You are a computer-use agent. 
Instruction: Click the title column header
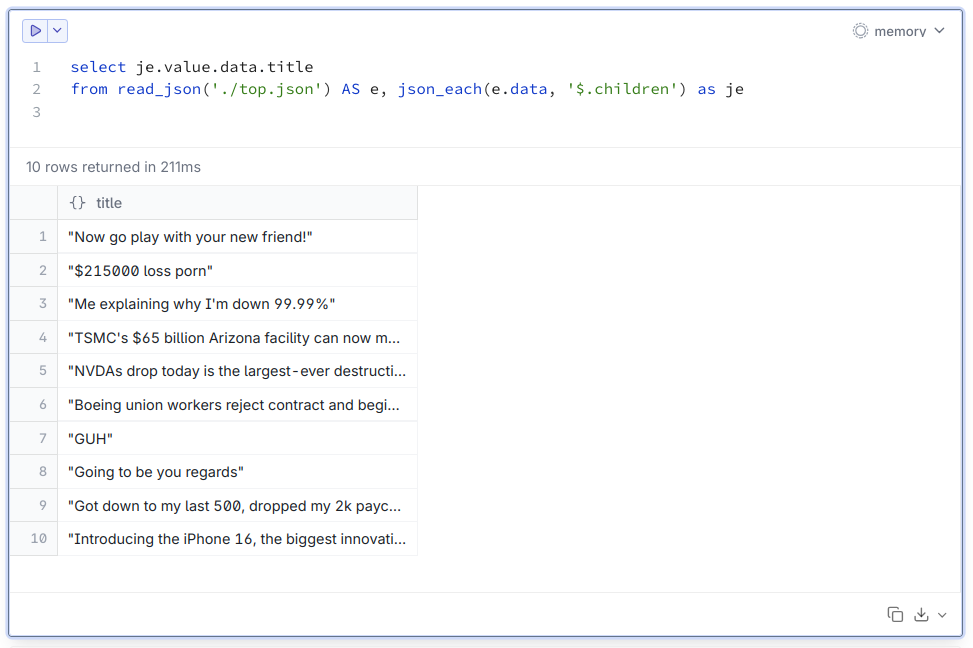click(237, 203)
